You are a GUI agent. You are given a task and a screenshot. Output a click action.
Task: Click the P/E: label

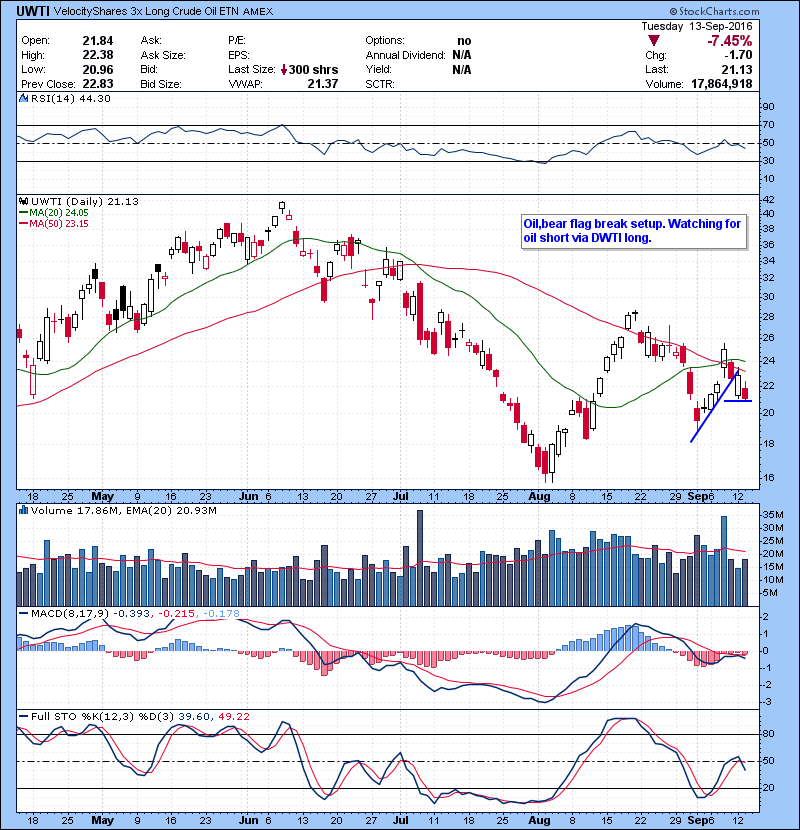pos(237,41)
